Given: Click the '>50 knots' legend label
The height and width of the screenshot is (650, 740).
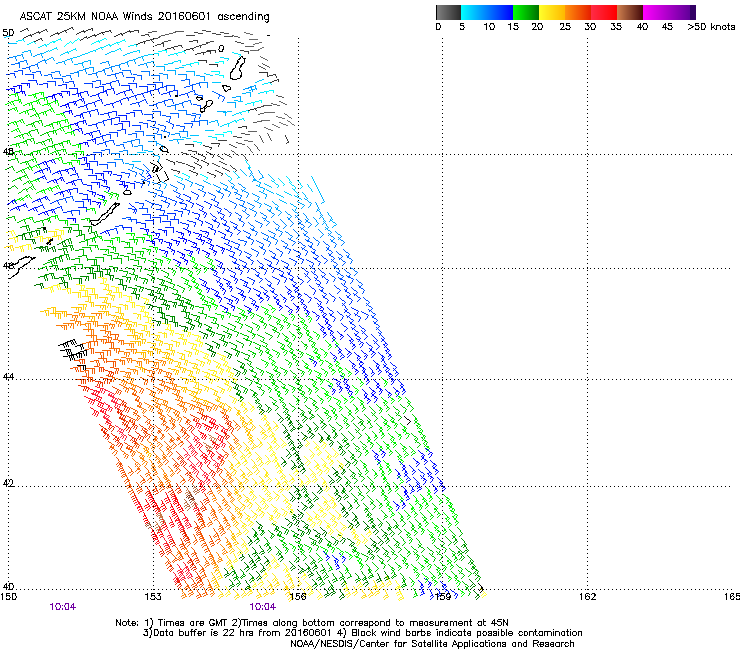Looking at the screenshot, I should (x=711, y=27).
